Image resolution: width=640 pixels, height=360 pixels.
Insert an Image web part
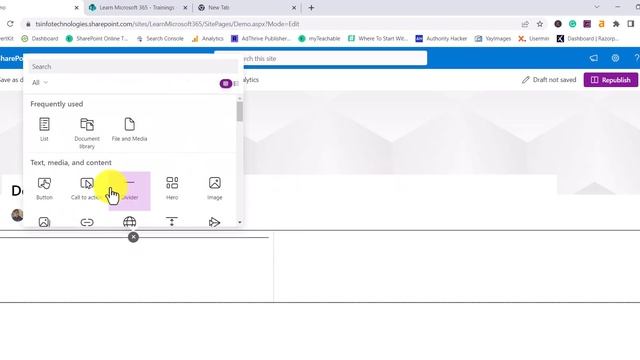pyautogui.click(x=214, y=188)
